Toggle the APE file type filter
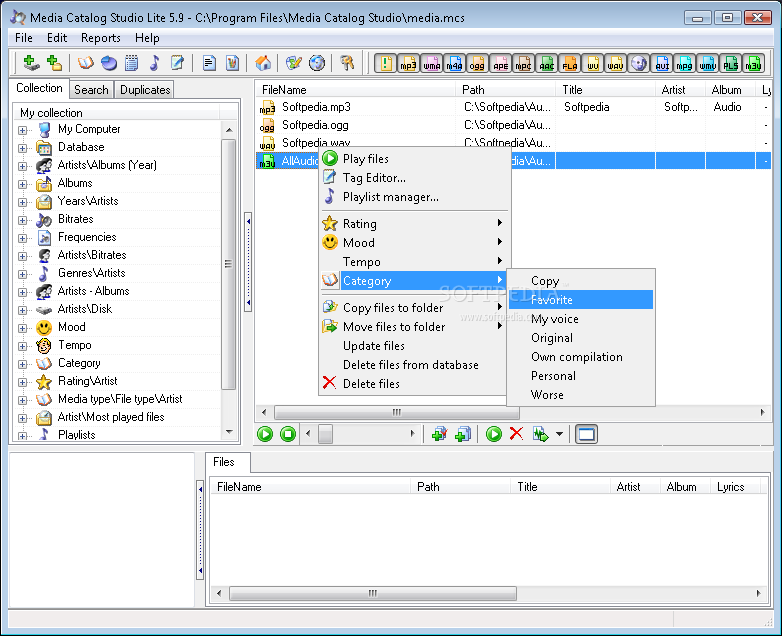Viewport: 782px width, 636px height. (500, 63)
